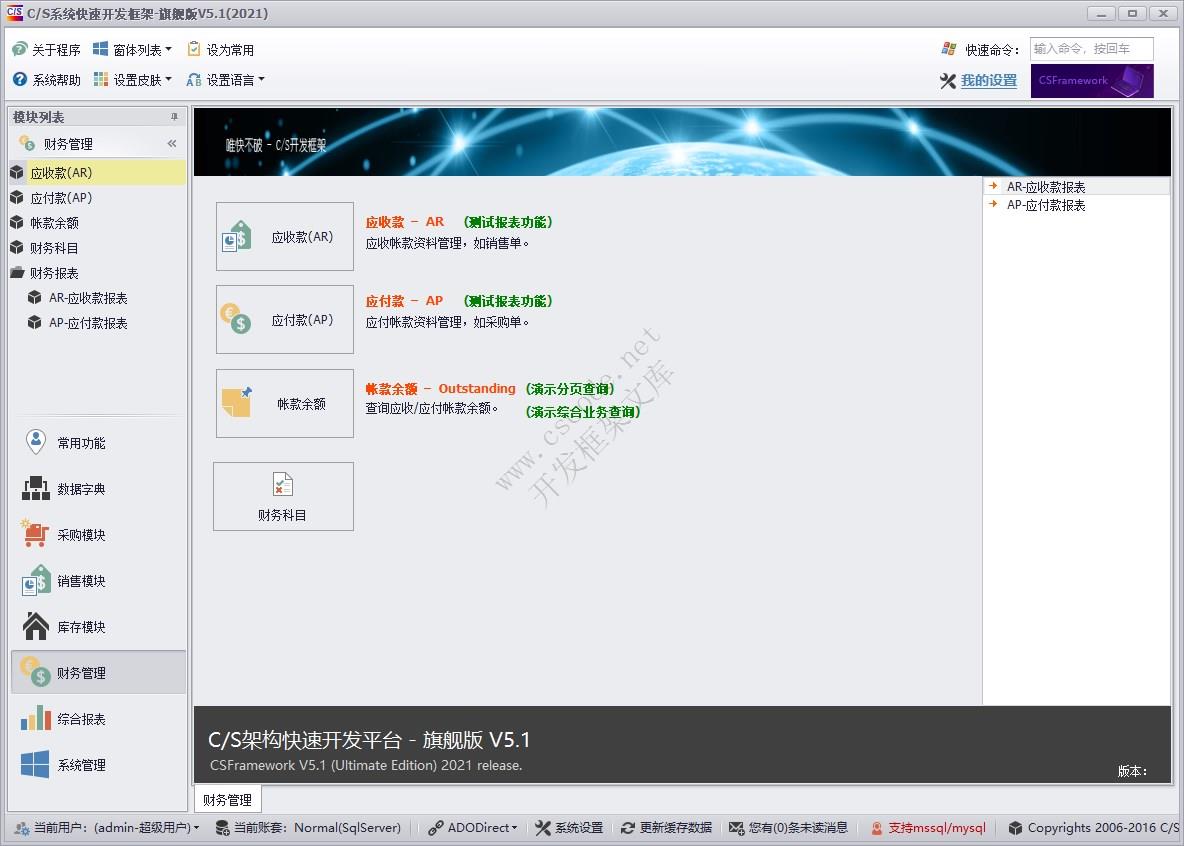Switch to the 财务管理 tab at bottom

click(x=227, y=798)
